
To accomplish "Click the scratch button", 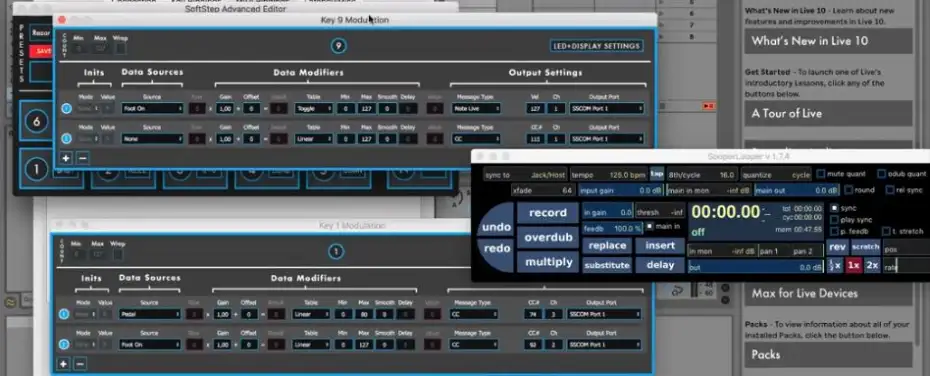I will tap(865, 247).
